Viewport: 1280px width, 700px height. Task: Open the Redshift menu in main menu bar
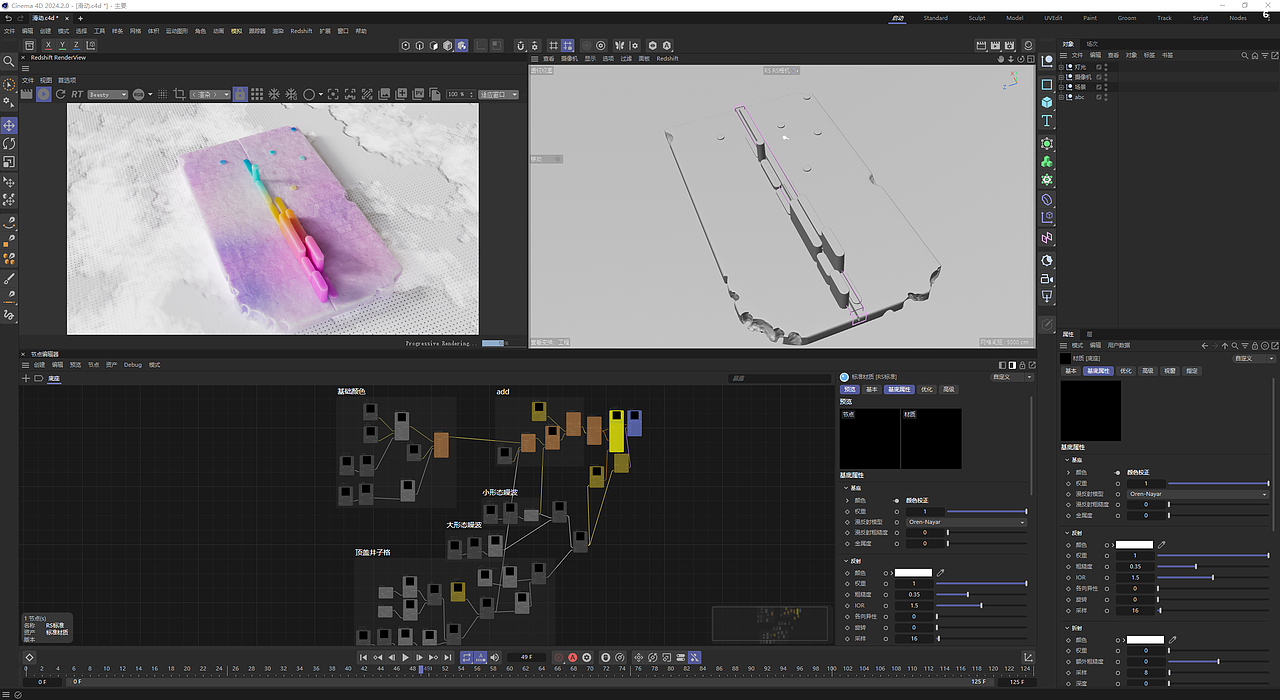pos(301,31)
